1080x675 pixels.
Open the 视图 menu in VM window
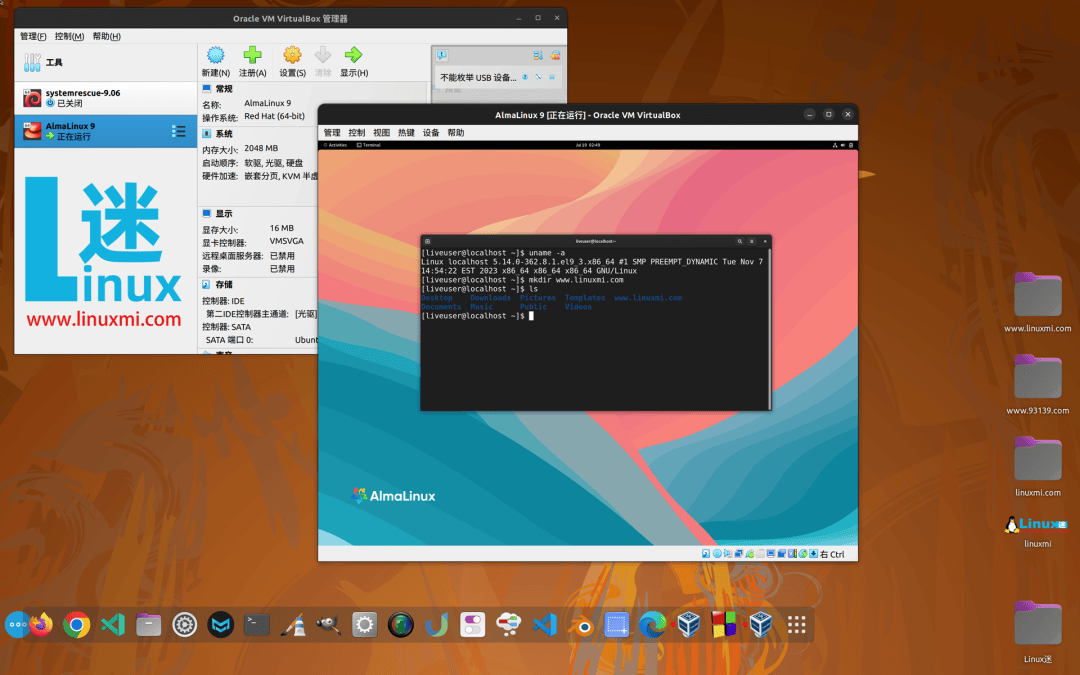coord(381,133)
